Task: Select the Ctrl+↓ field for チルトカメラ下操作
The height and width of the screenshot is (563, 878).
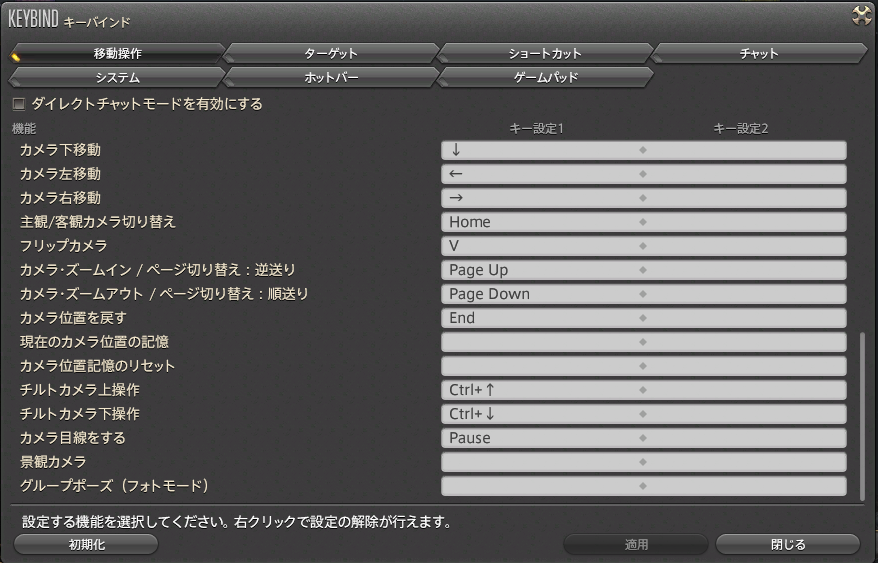Action: 542,414
